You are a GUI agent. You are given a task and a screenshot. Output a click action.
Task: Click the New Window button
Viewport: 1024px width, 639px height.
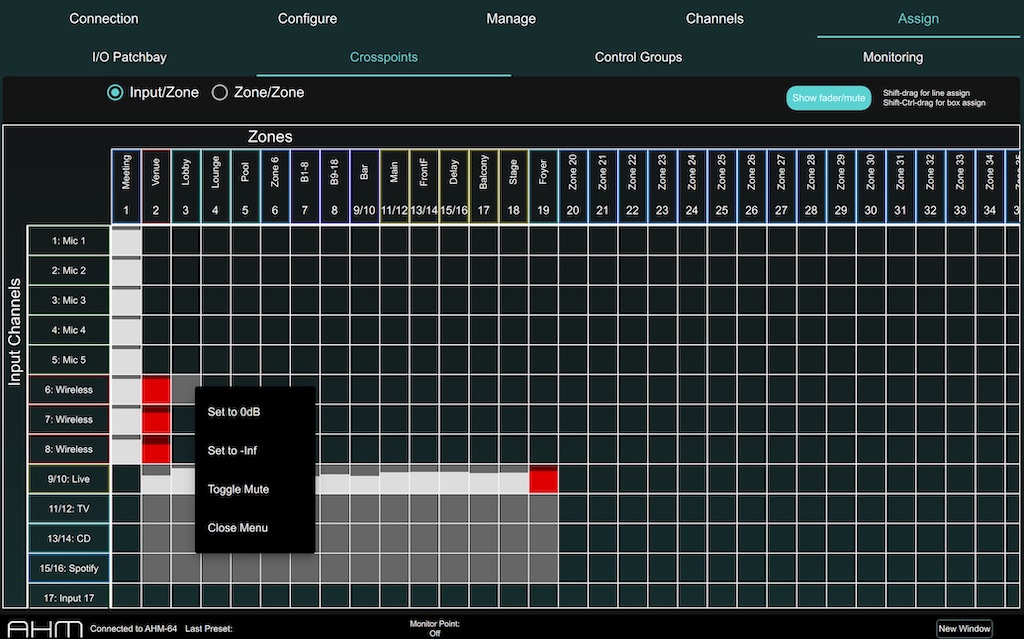[x=965, y=629]
